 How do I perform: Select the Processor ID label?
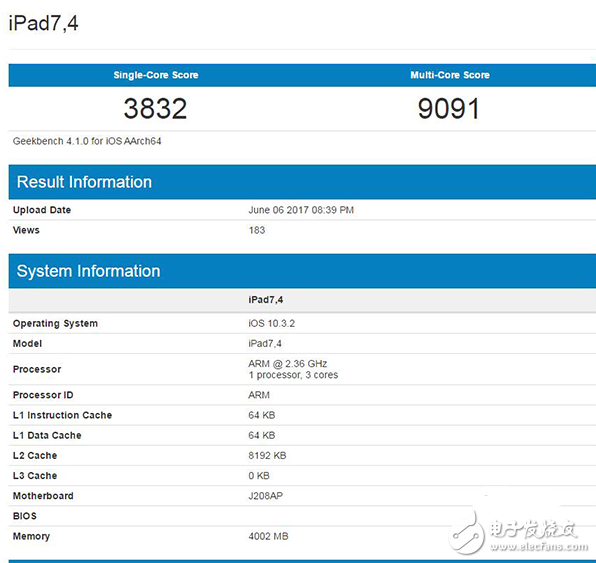coord(43,395)
